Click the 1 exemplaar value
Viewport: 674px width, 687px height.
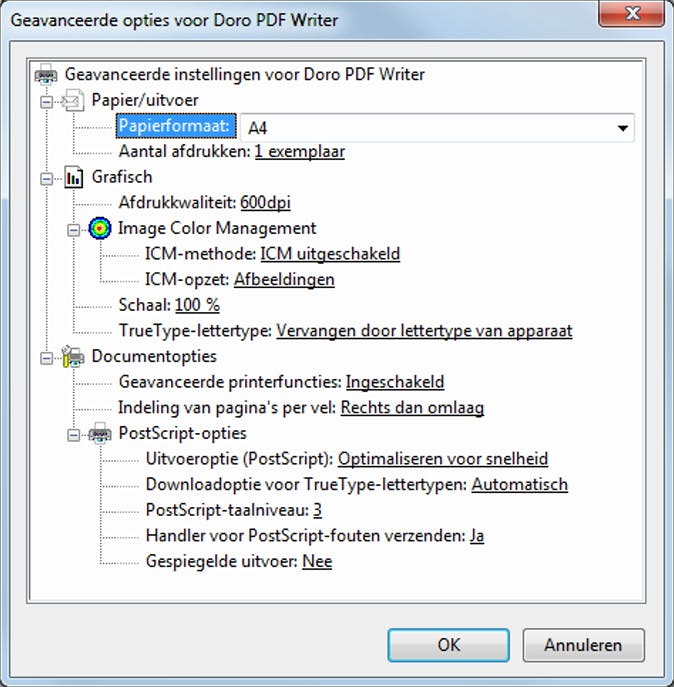click(x=300, y=152)
